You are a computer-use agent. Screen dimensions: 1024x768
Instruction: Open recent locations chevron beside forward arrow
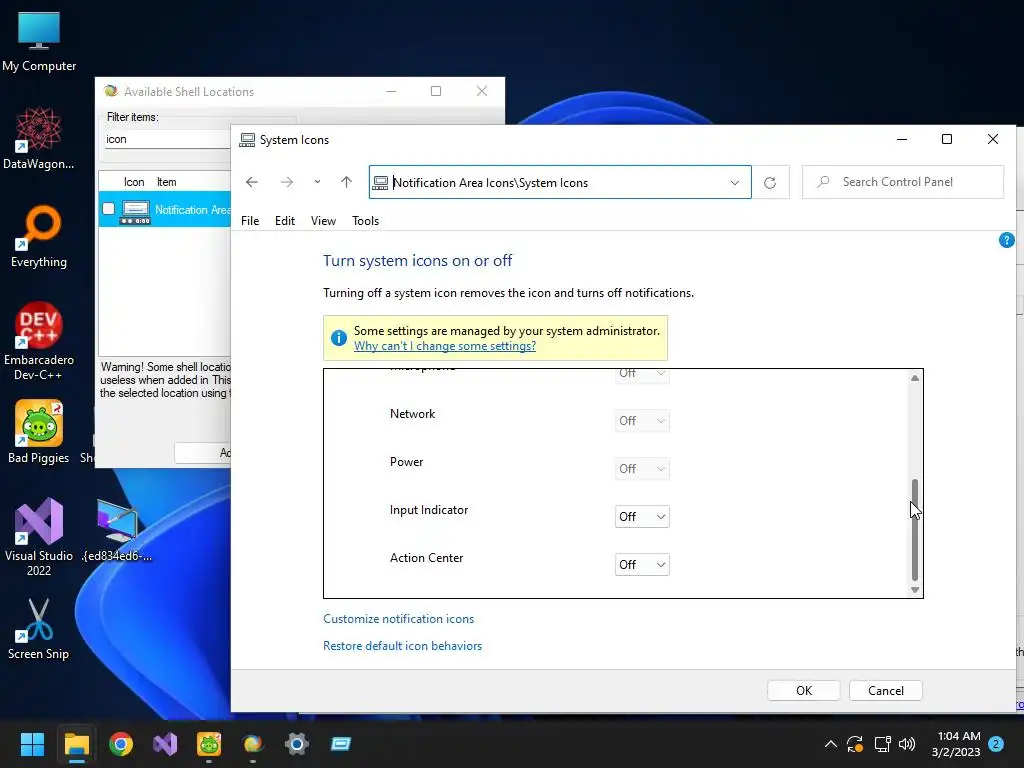click(317, 182)
